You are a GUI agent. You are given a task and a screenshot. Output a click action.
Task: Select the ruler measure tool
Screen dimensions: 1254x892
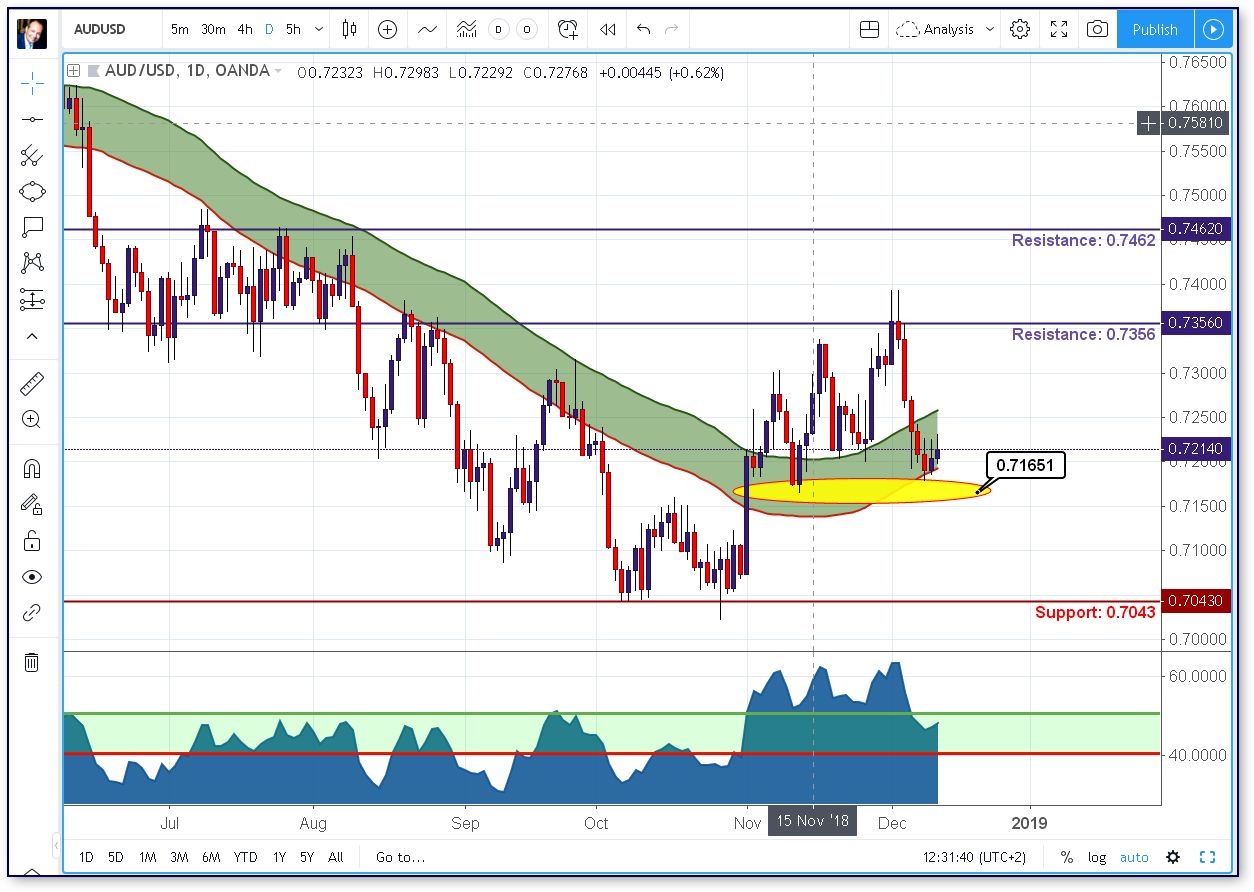(32, 384)
